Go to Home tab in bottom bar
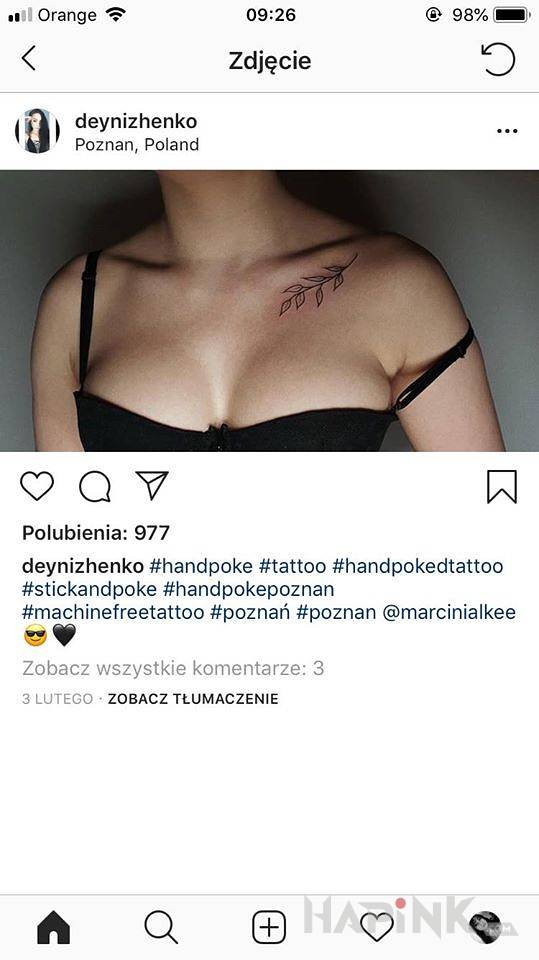This screenshot has width=539, height=960. point(54,927)
